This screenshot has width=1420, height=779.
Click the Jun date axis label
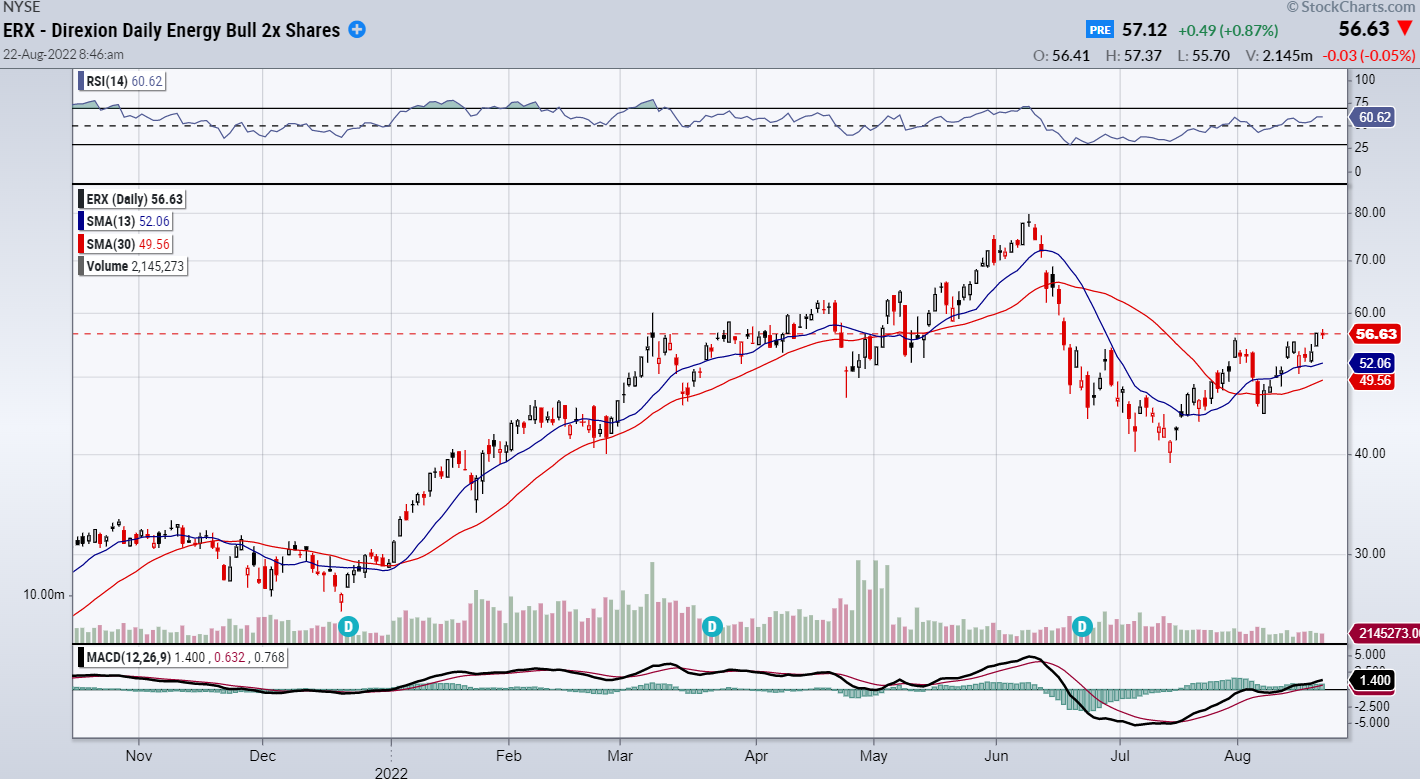pyautogui.click(x=996, y=756)
